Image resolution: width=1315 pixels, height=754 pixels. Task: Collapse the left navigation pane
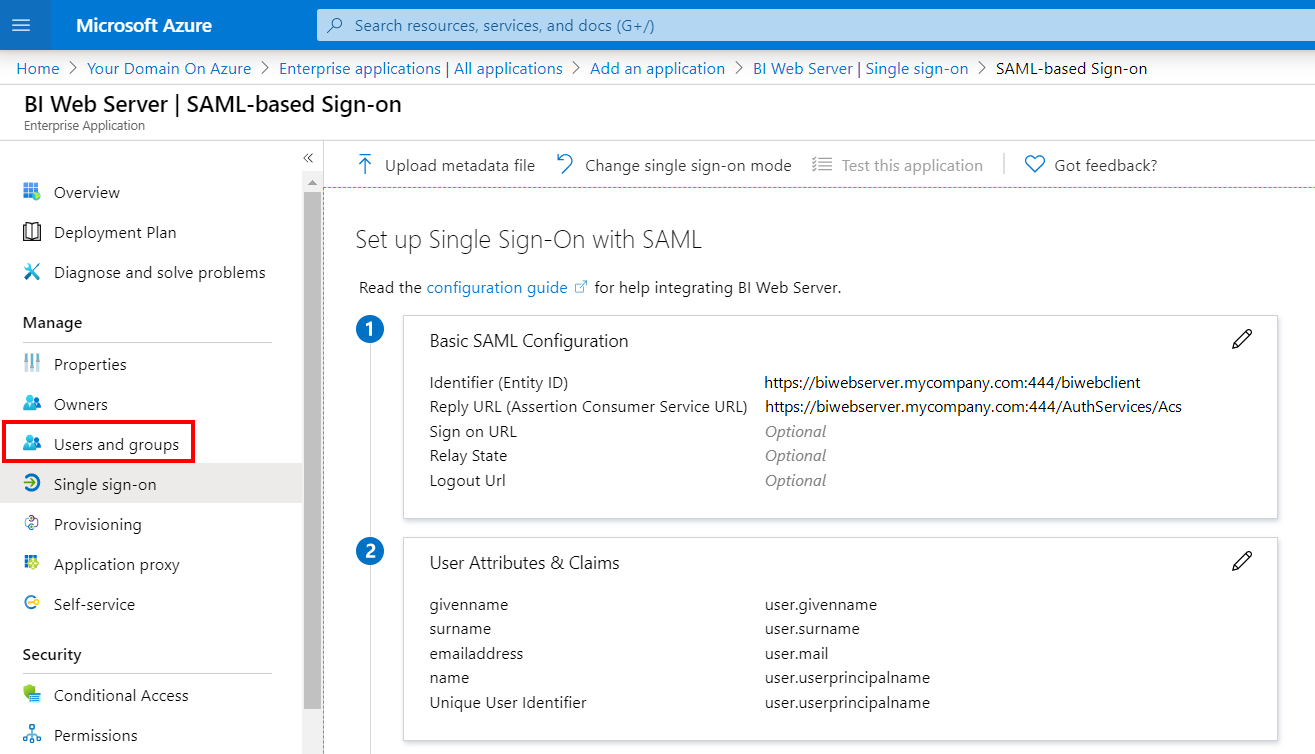coord(308,158)
